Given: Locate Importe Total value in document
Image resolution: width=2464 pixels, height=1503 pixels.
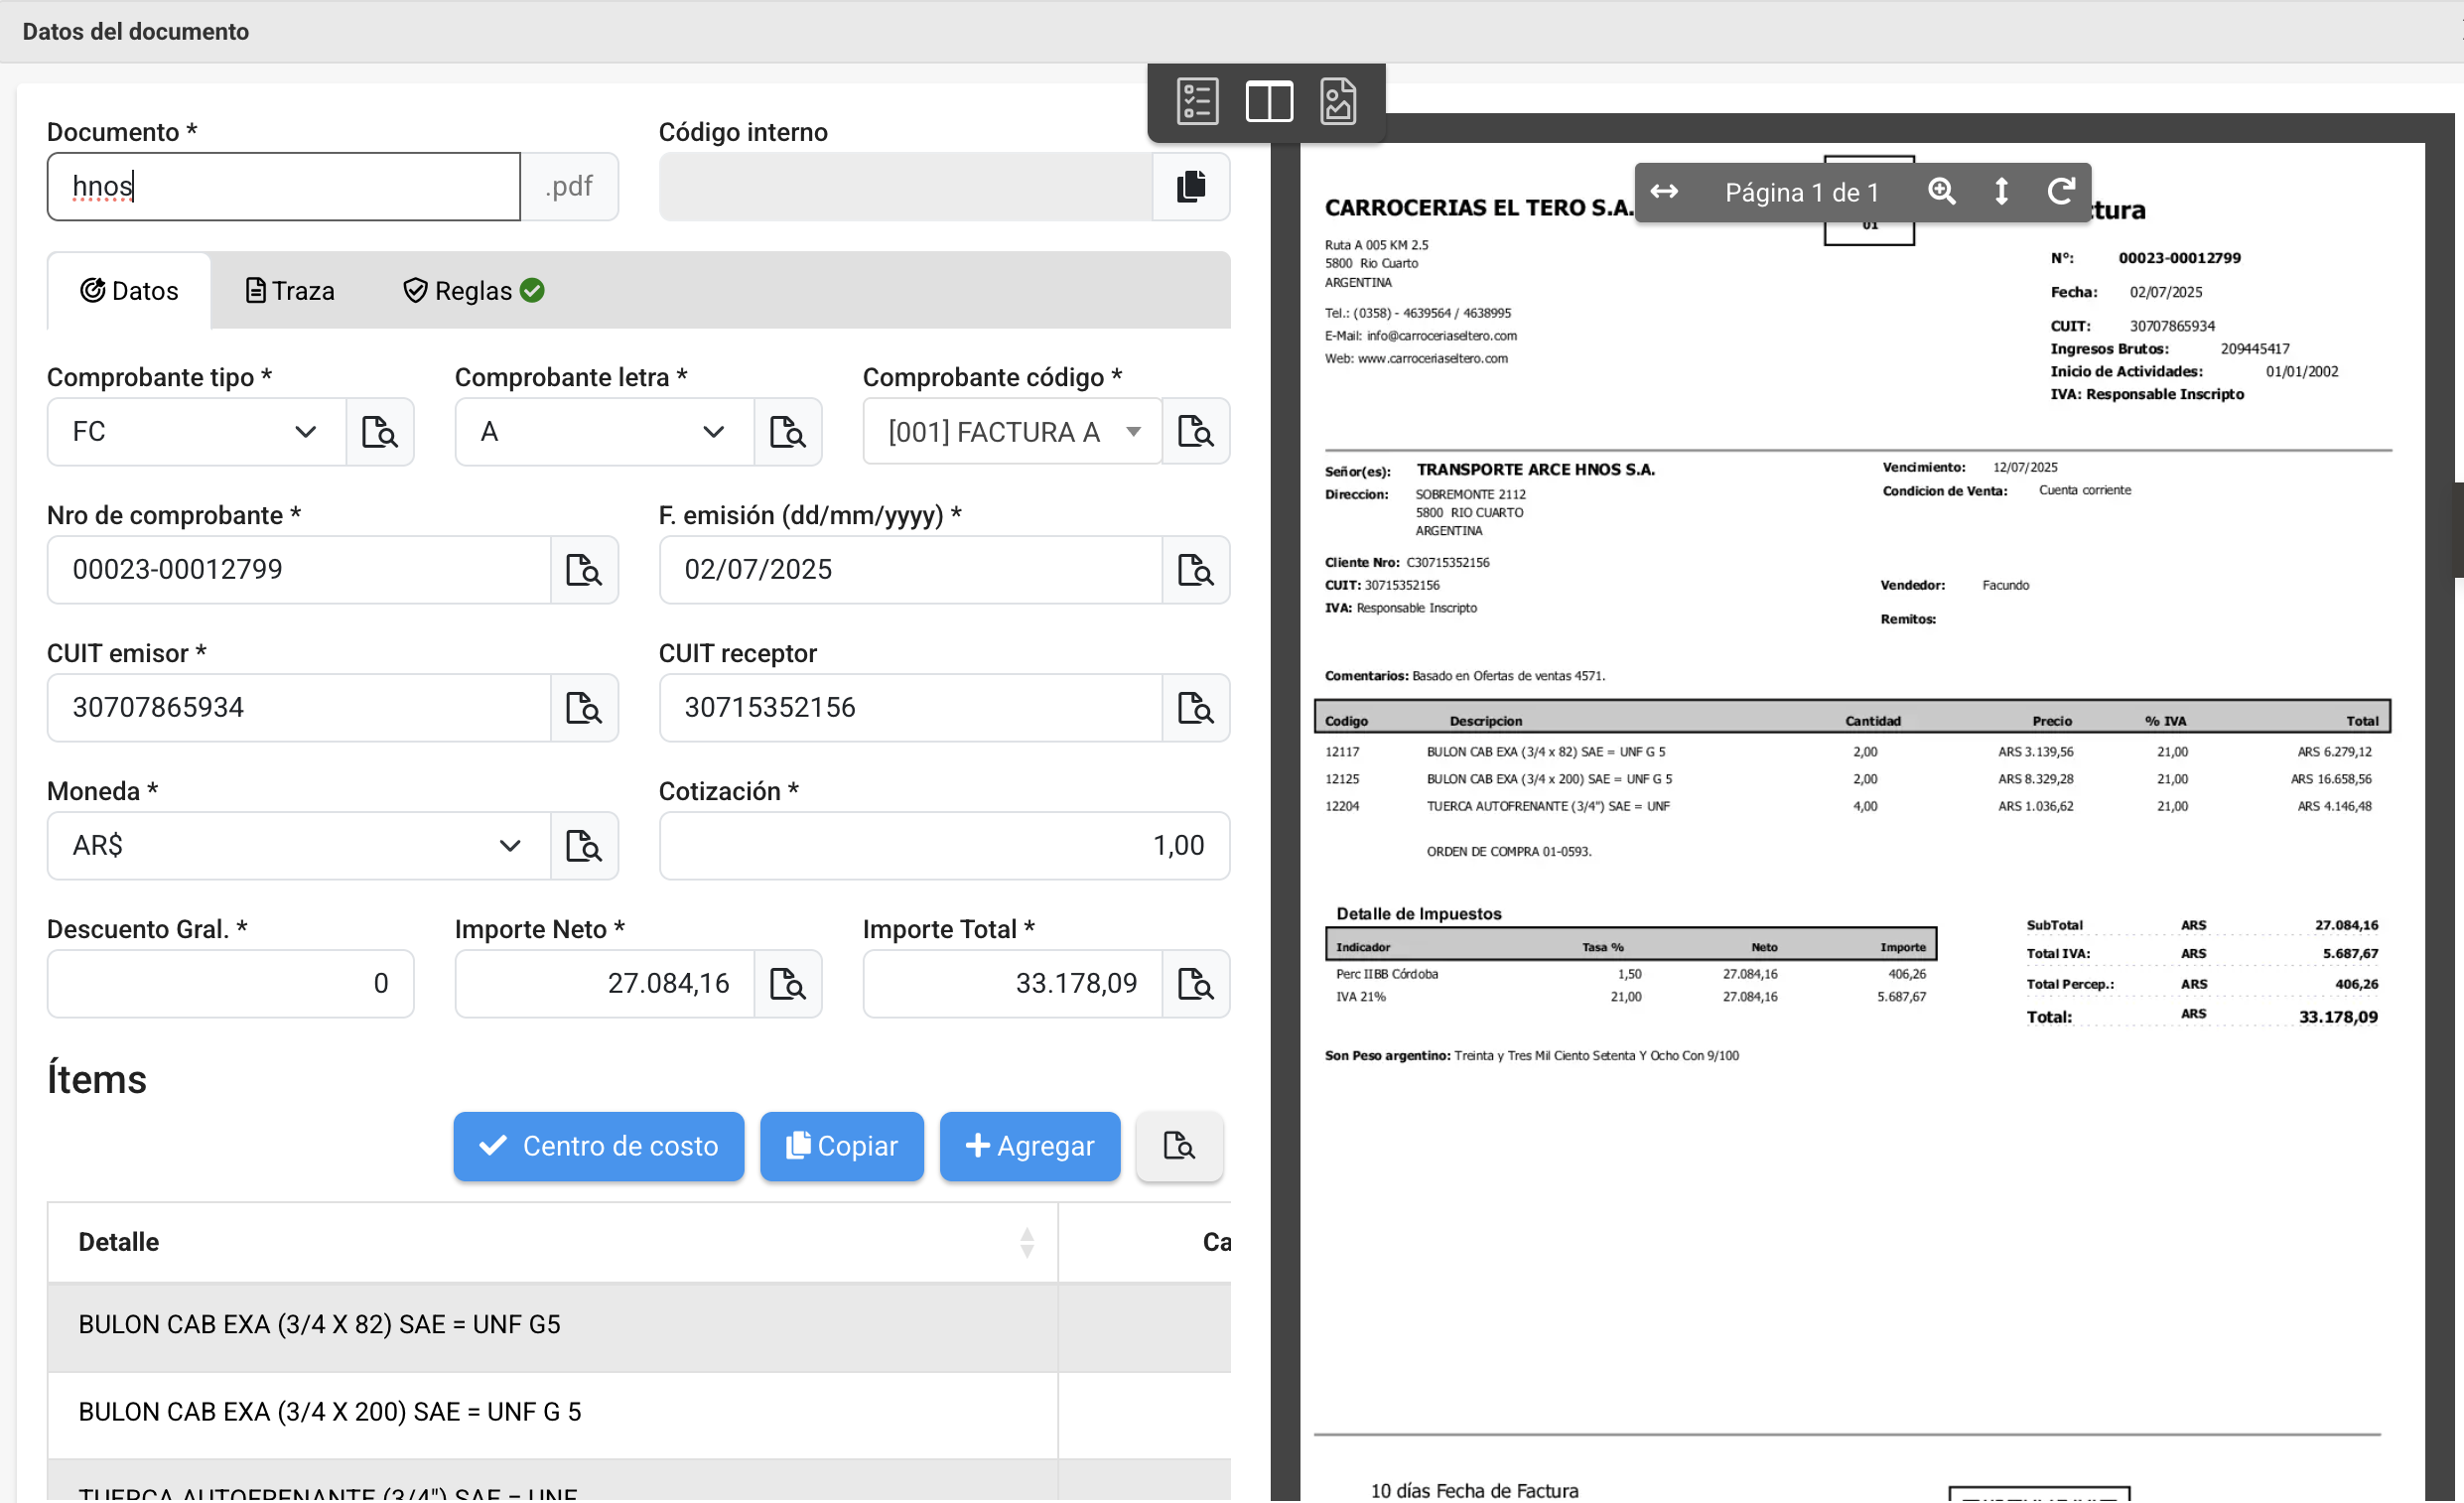Looking at the screenshot, I should 1195,984.
